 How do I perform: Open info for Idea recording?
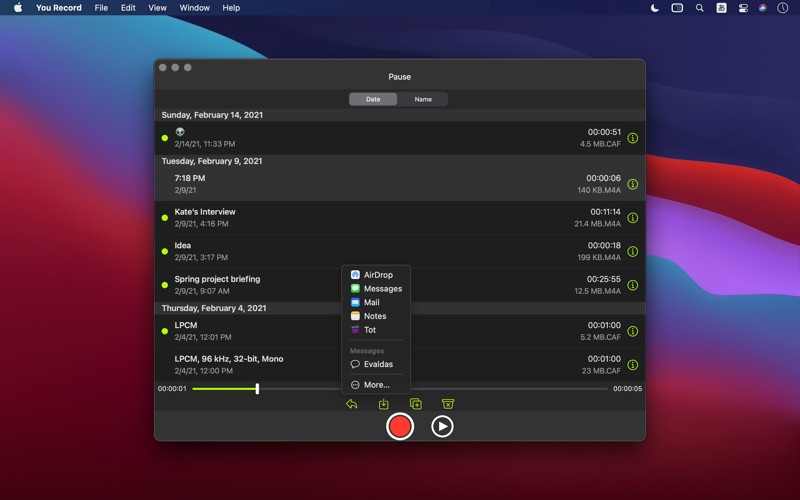[632, 251]
